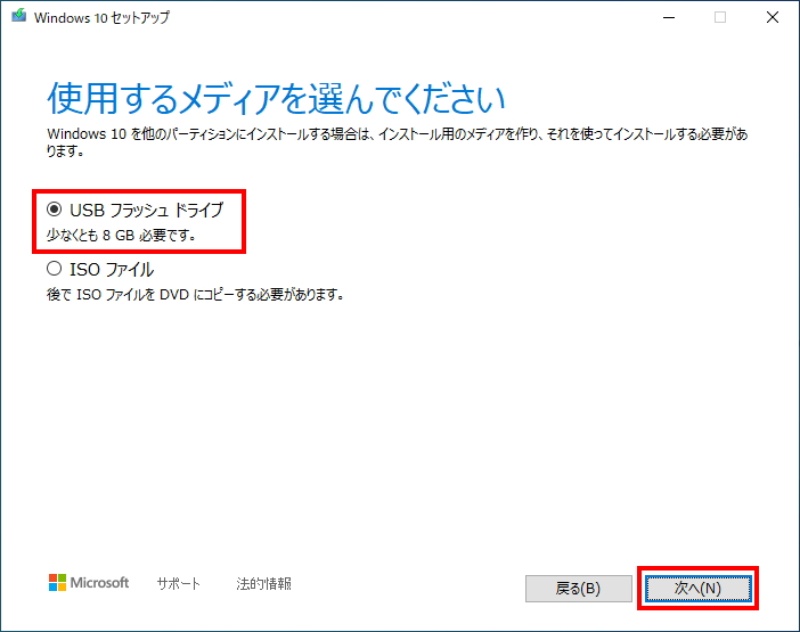Click the 使用するメディアを選んでください heading

(x=275, y=99)
